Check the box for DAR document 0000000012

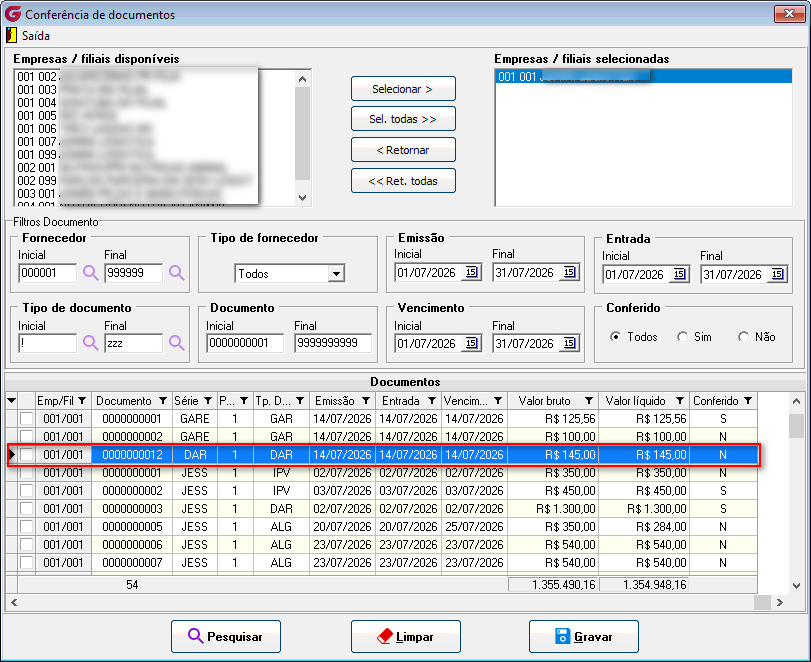(x=26, y=455)
